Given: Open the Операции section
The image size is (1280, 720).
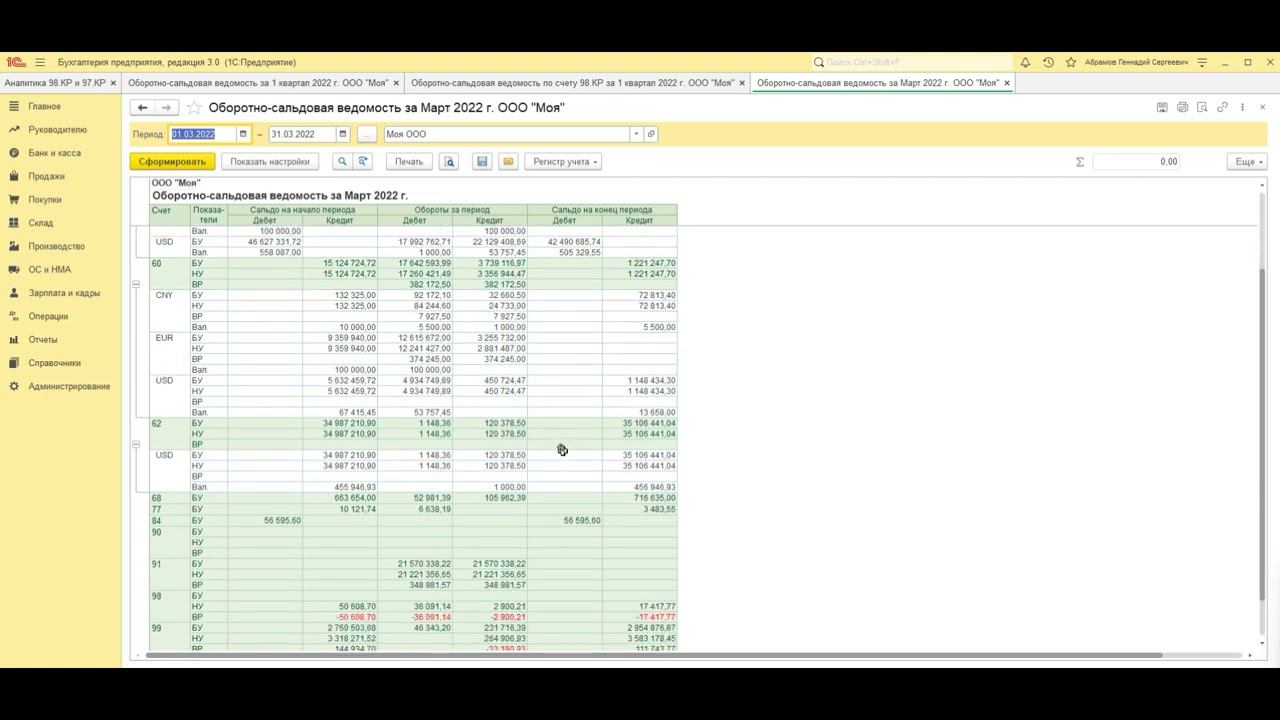Looking at the screenshot, I should [x=48, y=316].
